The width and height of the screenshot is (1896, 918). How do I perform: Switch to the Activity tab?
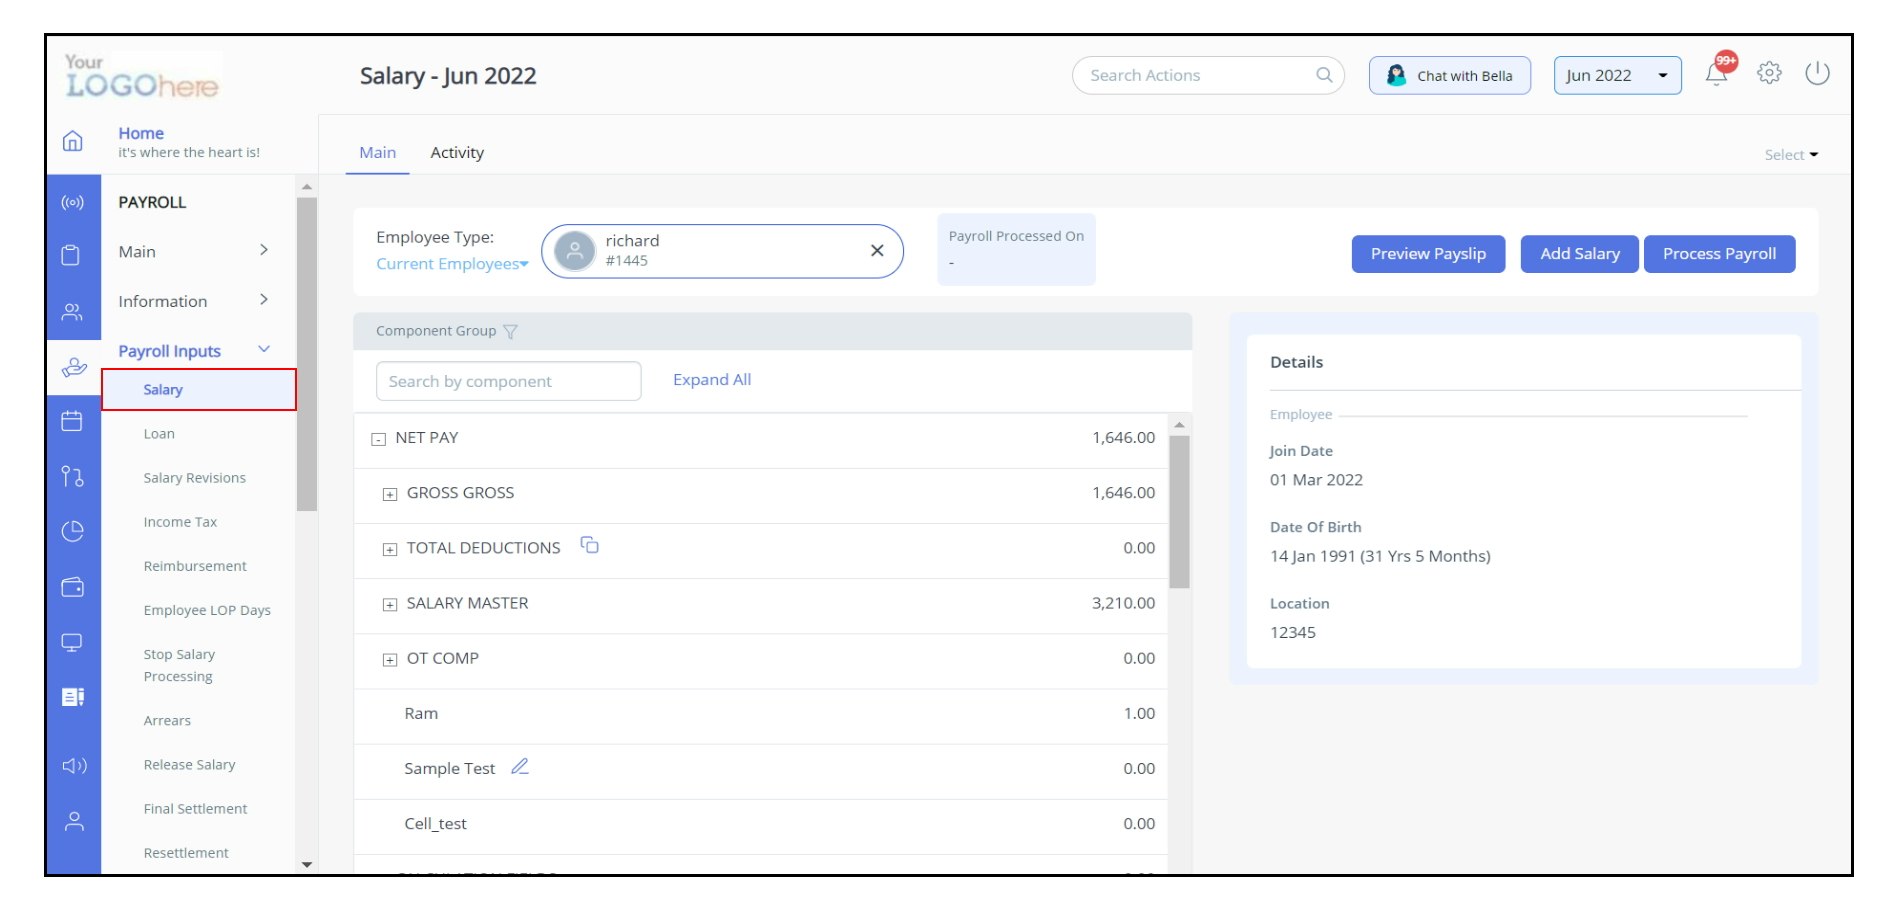pos(457,153)
